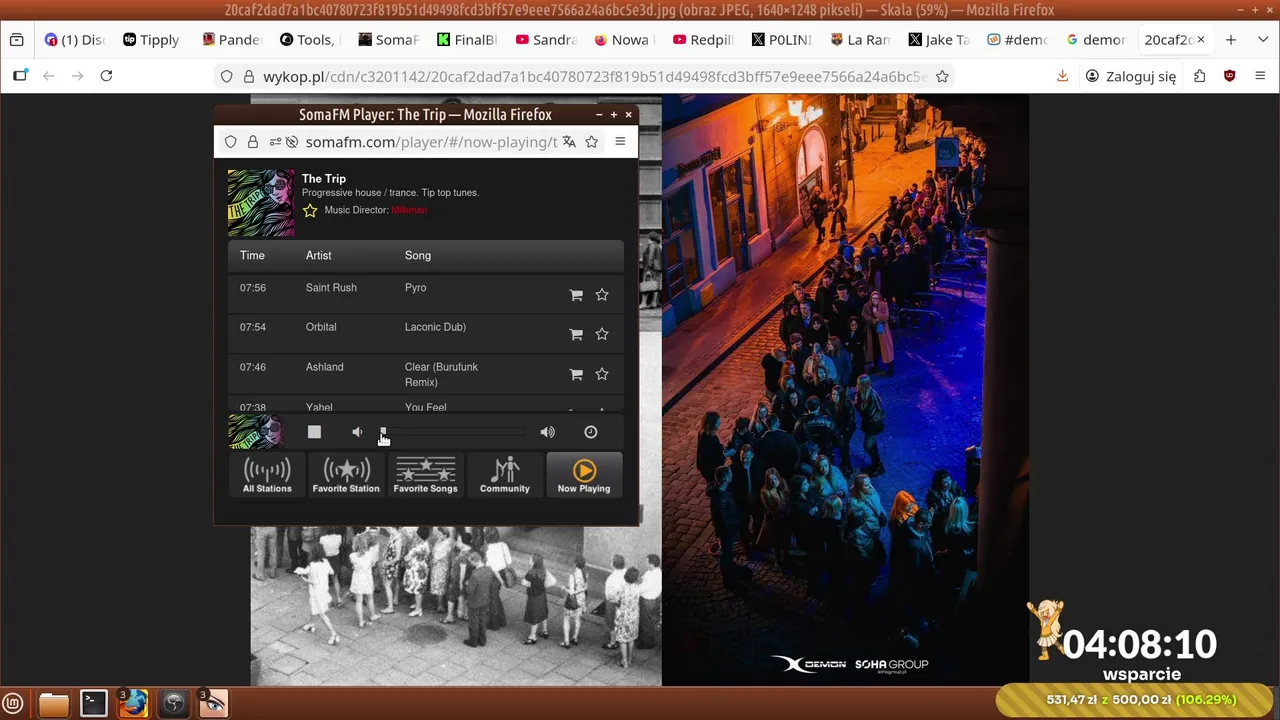Click the wykop.pl URL bar
Screen dimensions: 1280x720
(594, 76)
